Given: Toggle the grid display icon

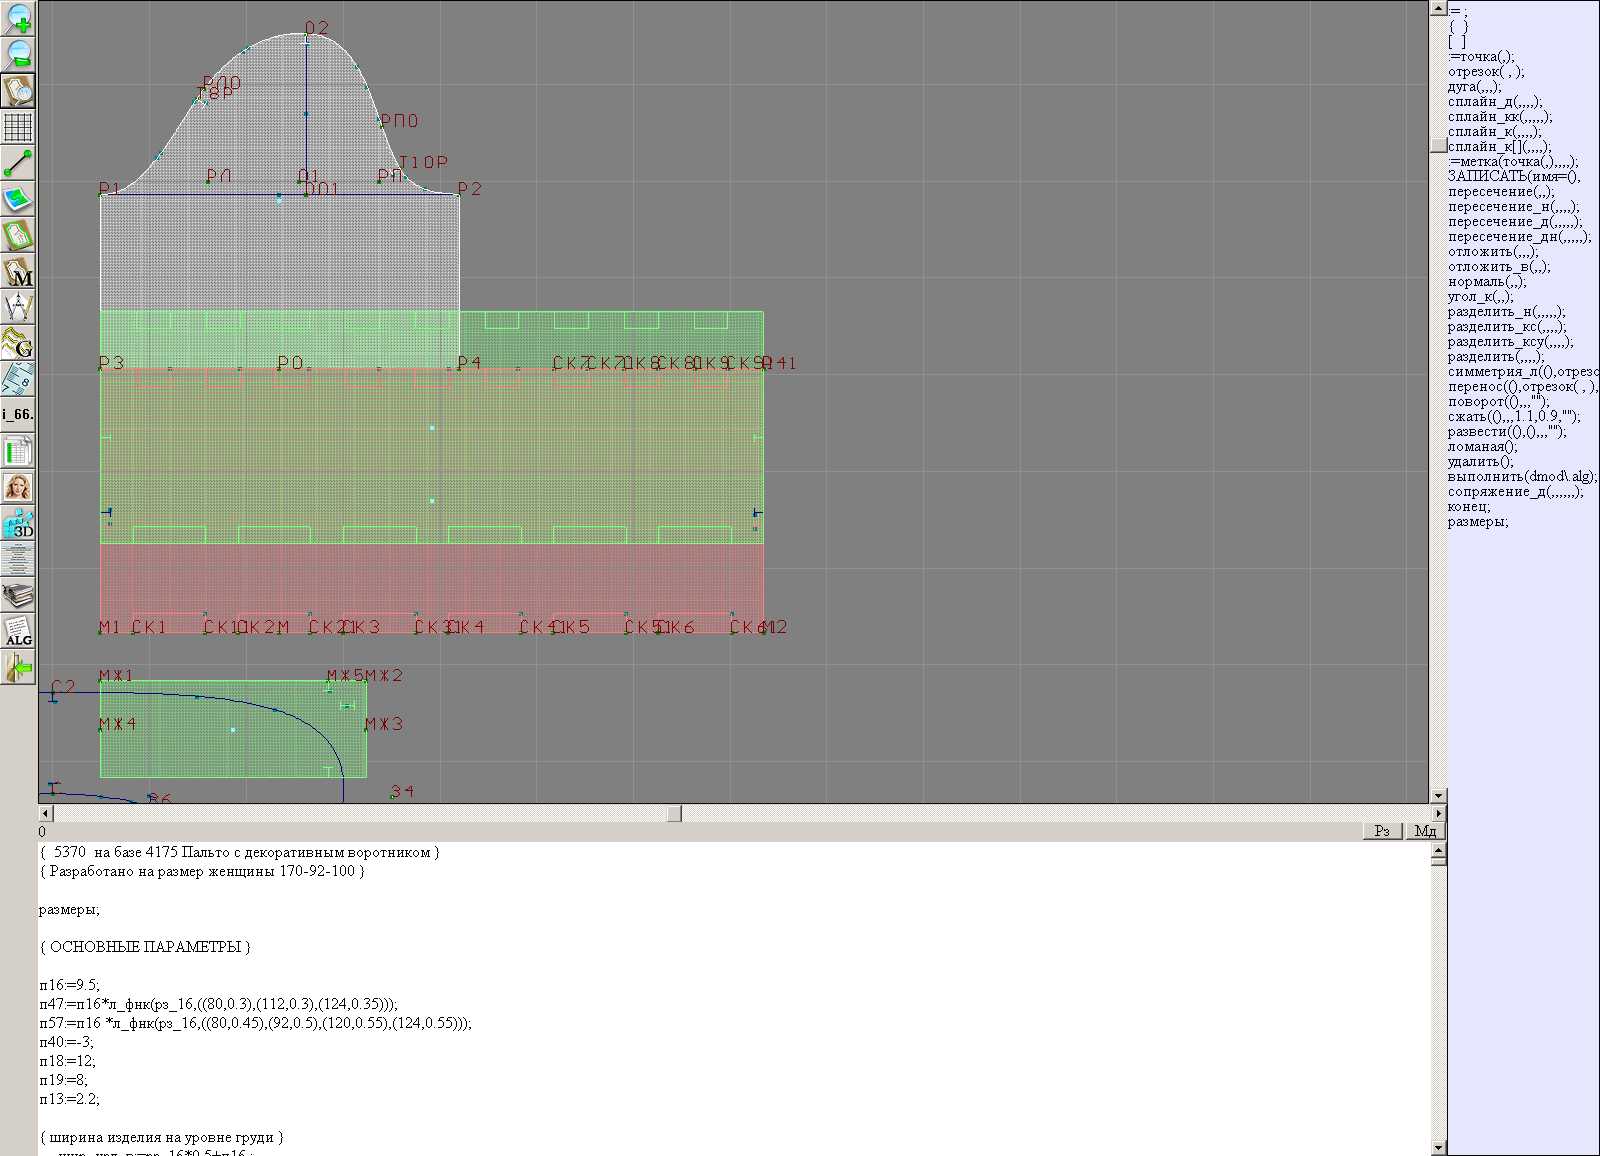Looking at the screenshot, I should [18, 127].
